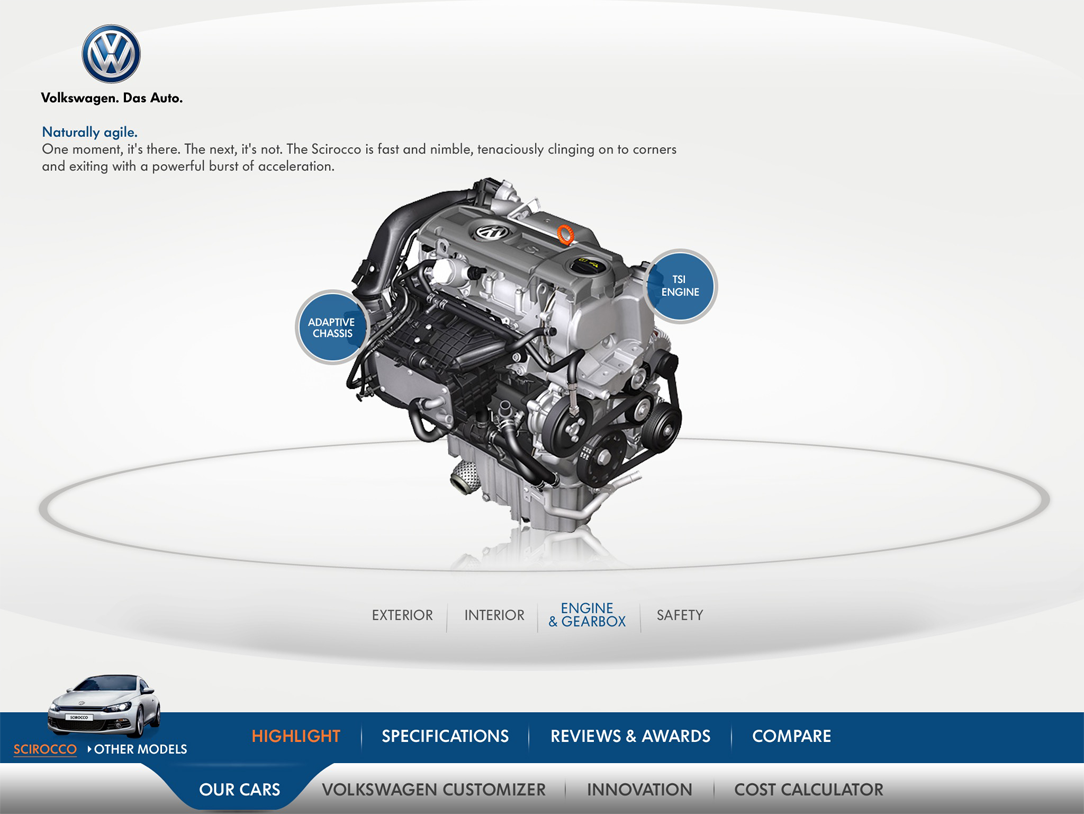Open the Adaptive Chassis hotspot bubble
Screen dimensions: 1084x814
(332, 327)
